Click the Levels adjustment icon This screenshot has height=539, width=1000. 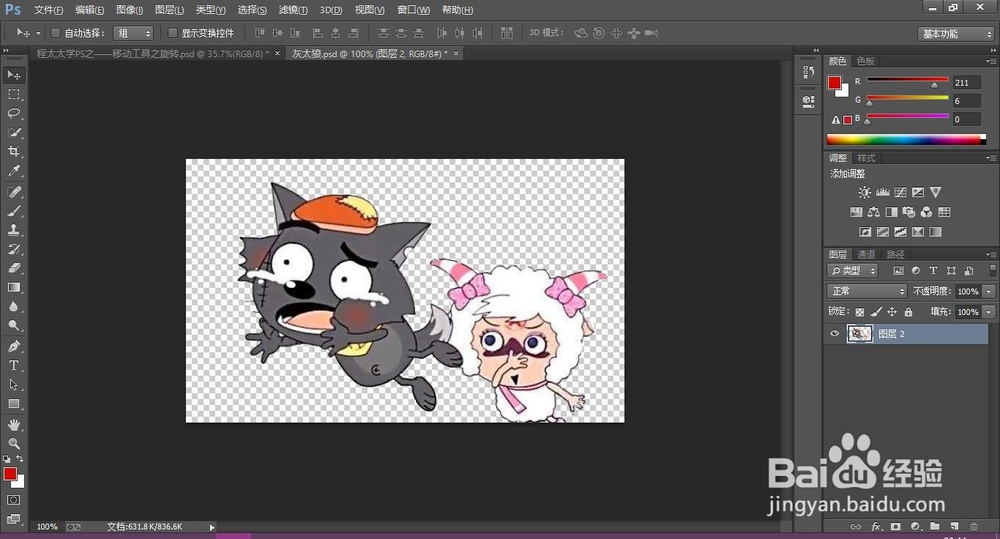click(x=883, y=192)
